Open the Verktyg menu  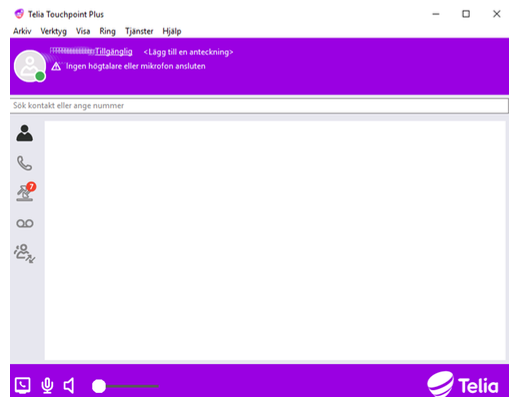point(53,31)
